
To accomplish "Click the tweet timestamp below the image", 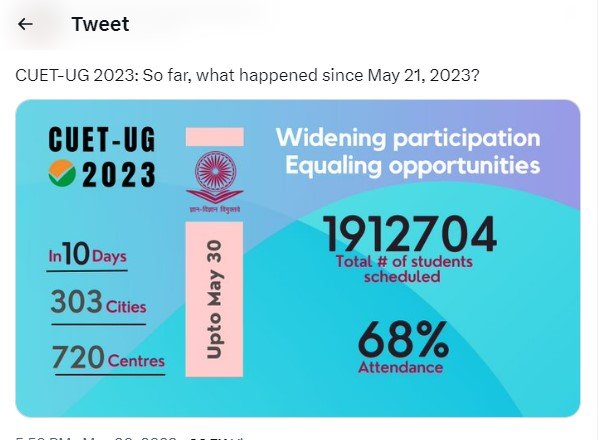I will 90,436.
